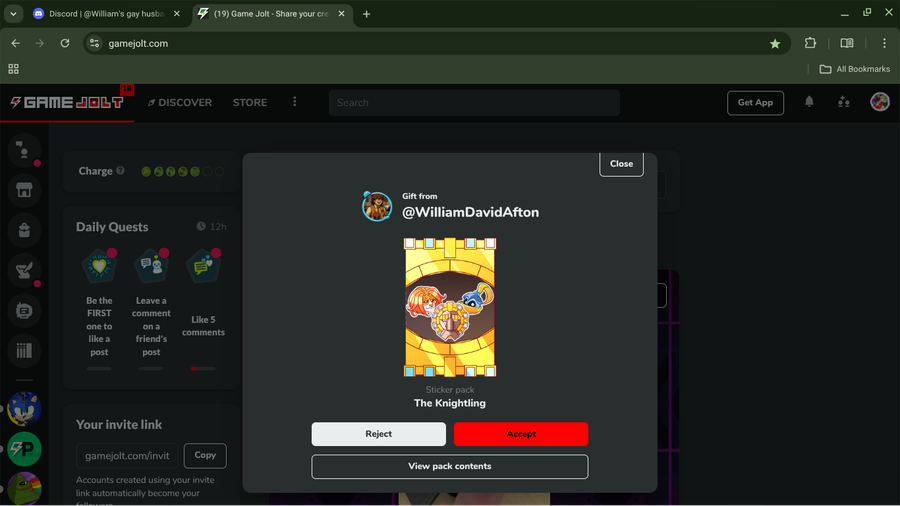Image resolution: width=900 pixels, height=506 pixels.
Task: Open the frog community icon in sidebar
Action: 24,488
